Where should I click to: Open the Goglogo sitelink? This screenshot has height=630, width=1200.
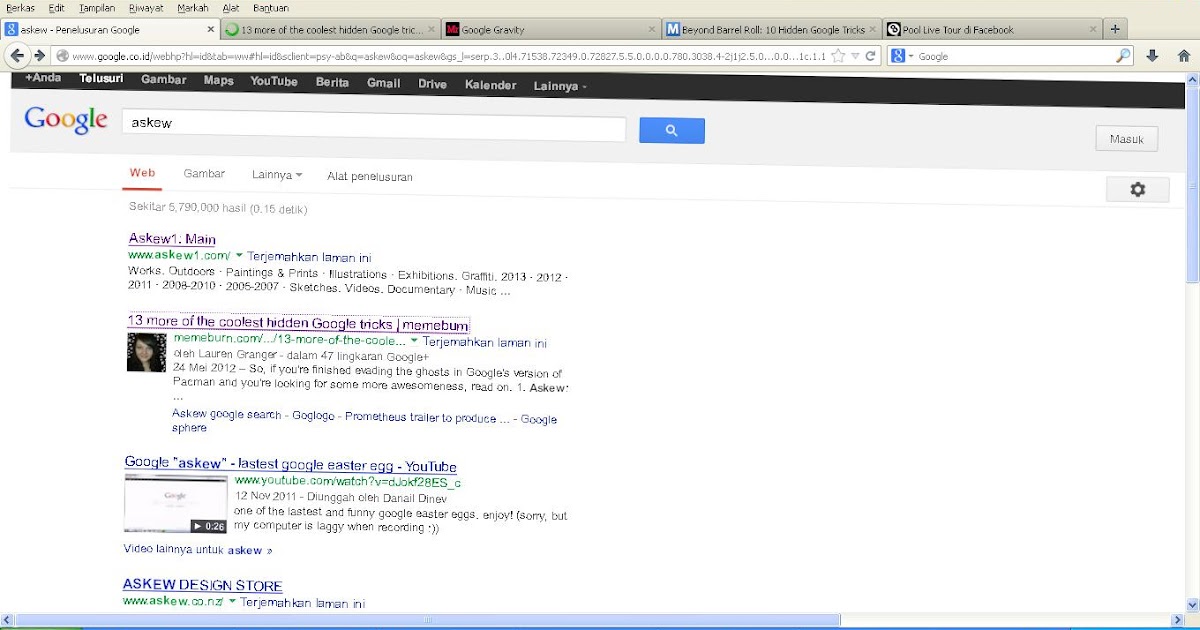coord(314,416)
